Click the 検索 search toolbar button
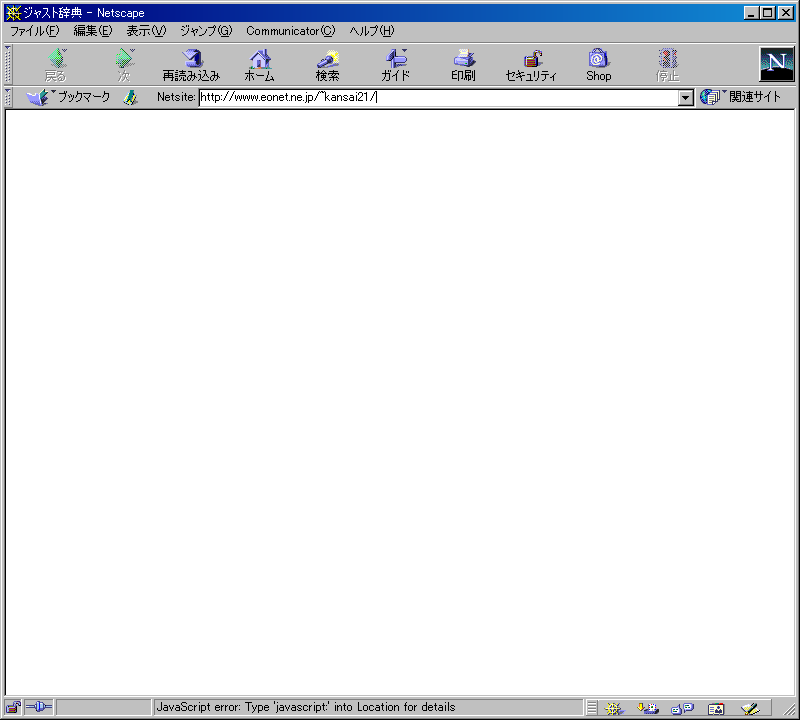 click(328, 65)
